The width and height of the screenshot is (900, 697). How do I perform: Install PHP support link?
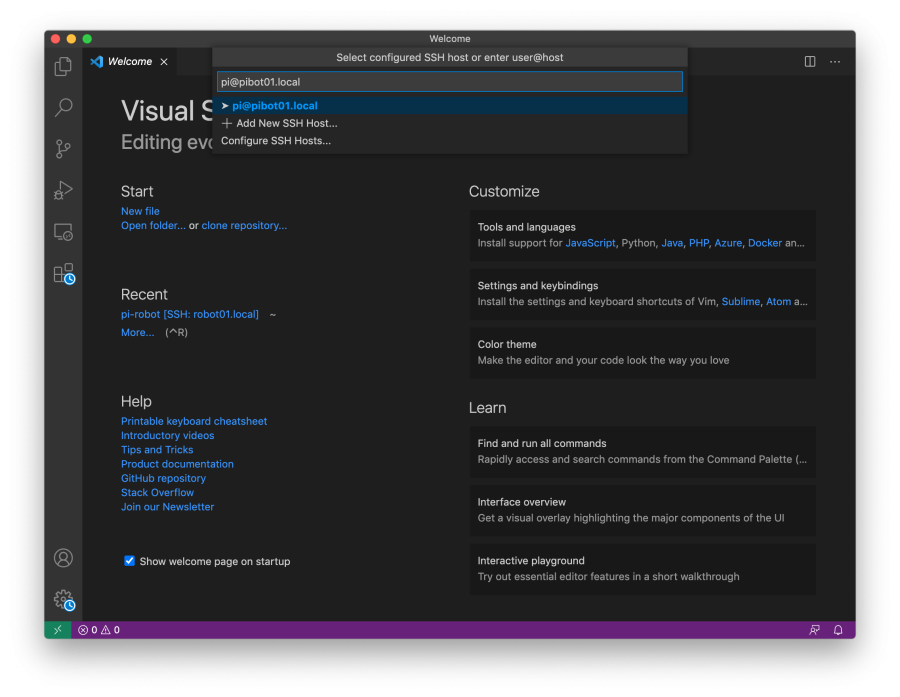[x=699, y=243]
